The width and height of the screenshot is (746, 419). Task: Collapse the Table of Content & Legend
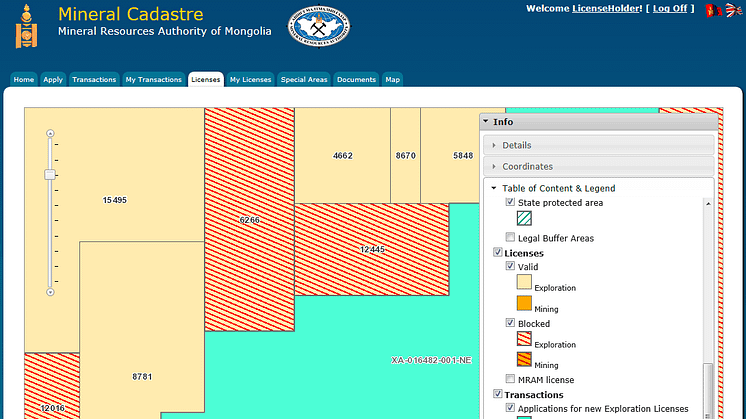(x=493, y=188)
